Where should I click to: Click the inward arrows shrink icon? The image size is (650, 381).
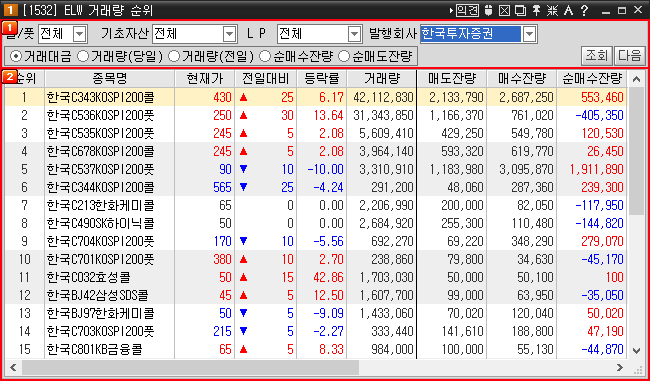tap(552, 10)
